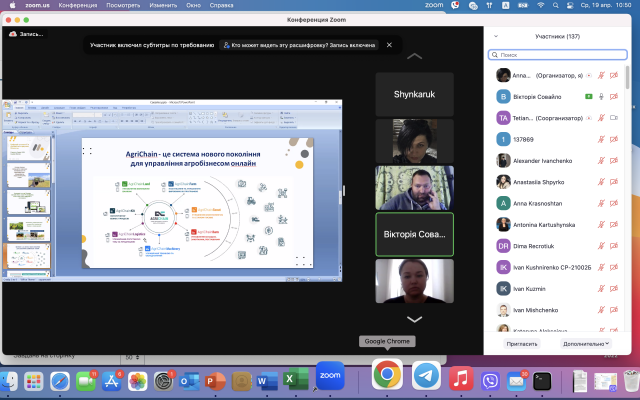
Task: Dismiss the subtitles notification with the X
Action: point(389,45)
